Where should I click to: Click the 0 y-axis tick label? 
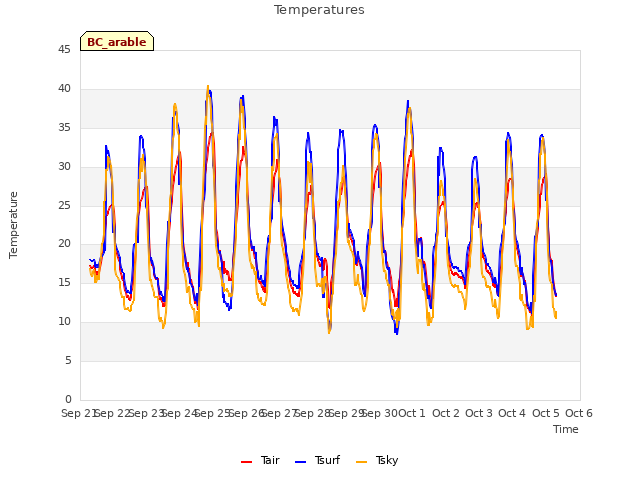[68, 399]
